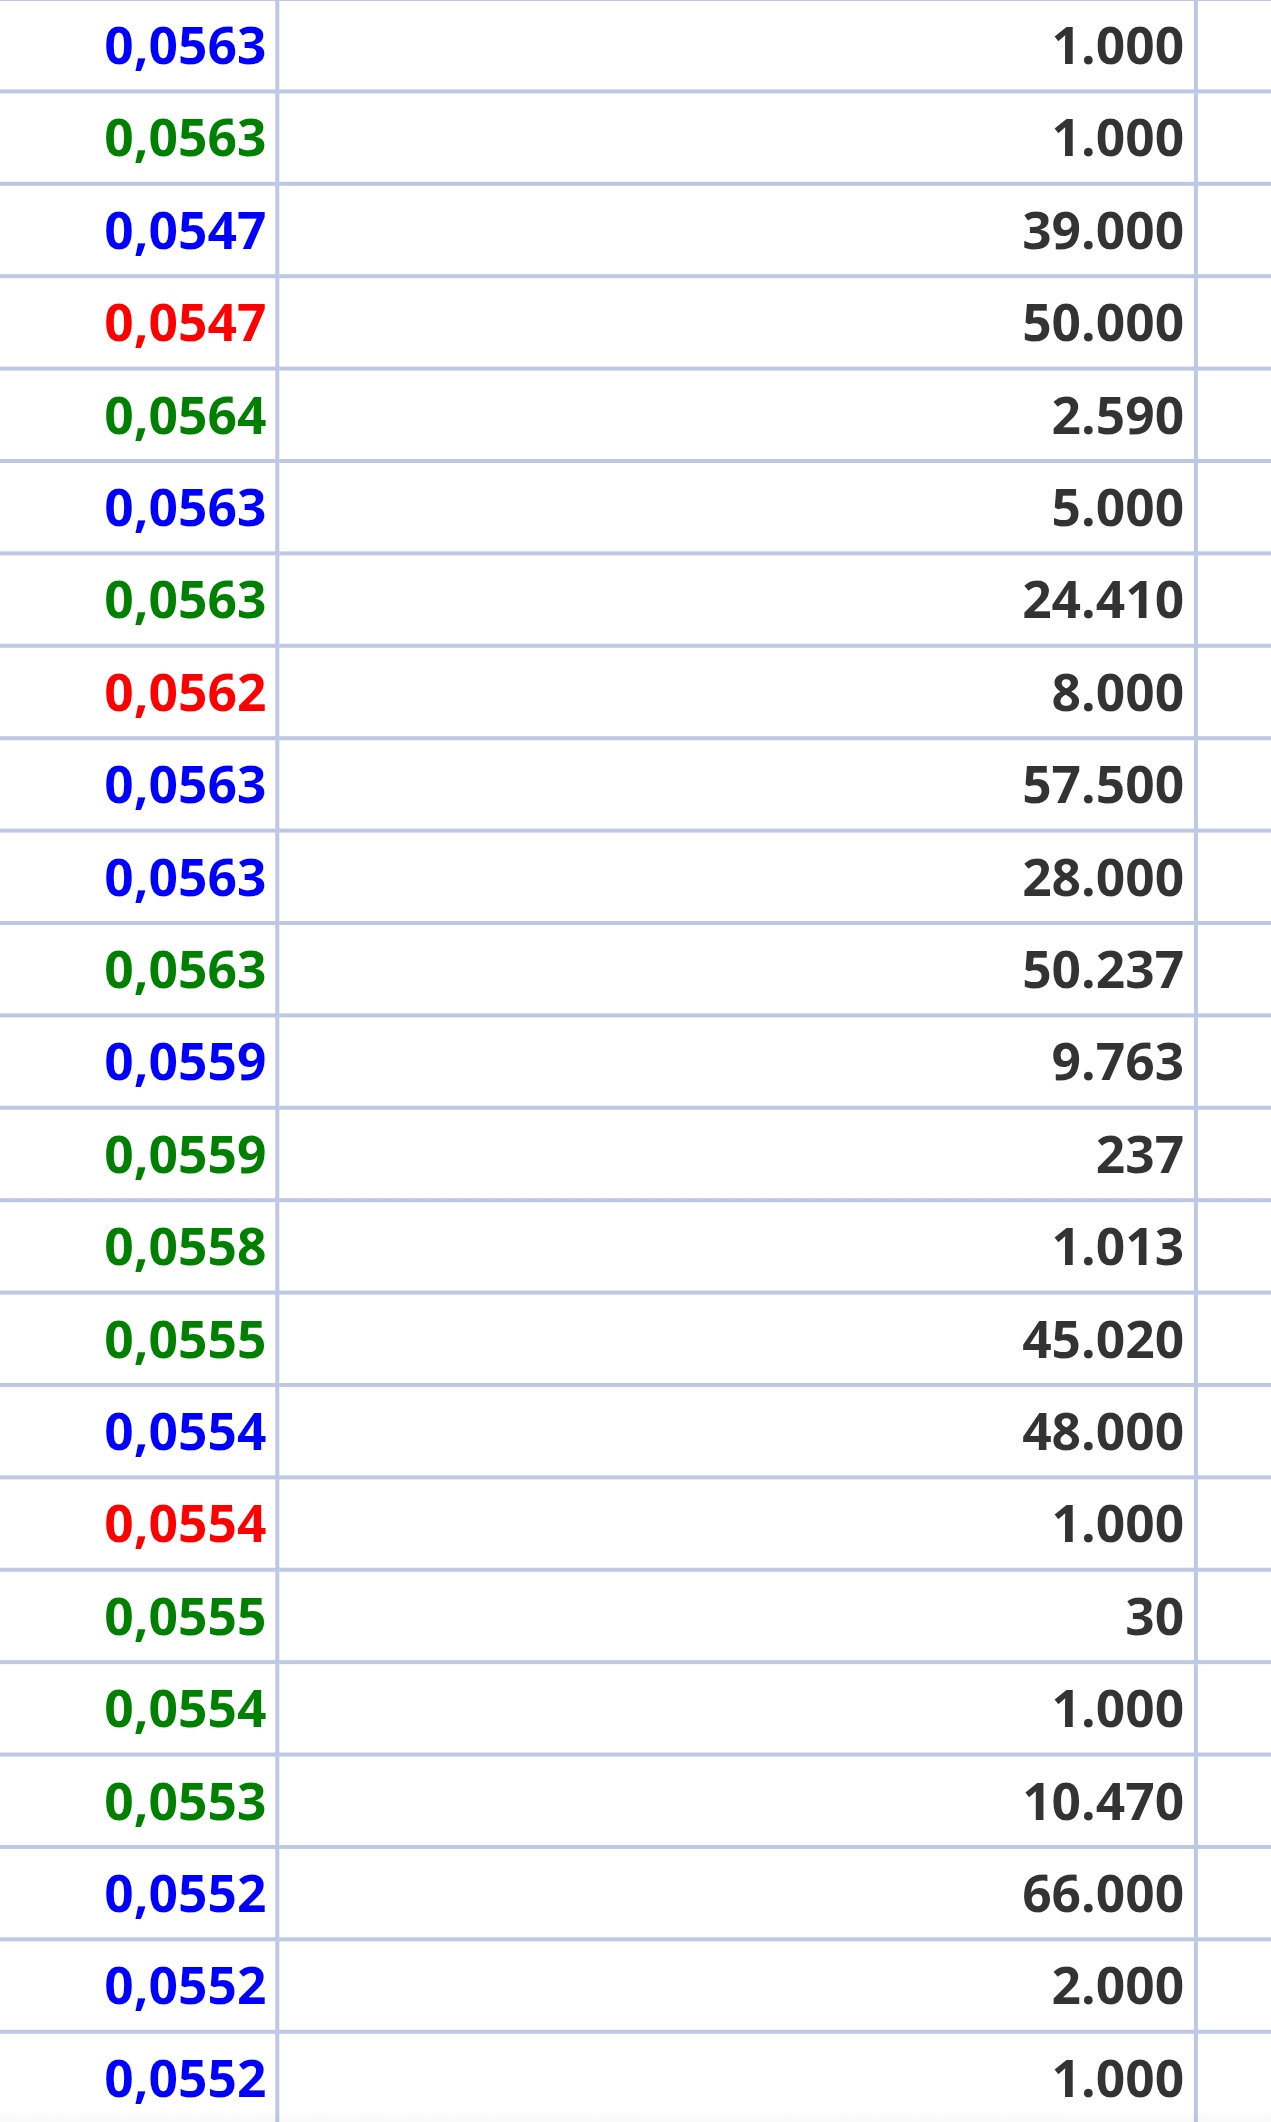
Task: Click the red 0,0562 price
Action: pos(185,693)
